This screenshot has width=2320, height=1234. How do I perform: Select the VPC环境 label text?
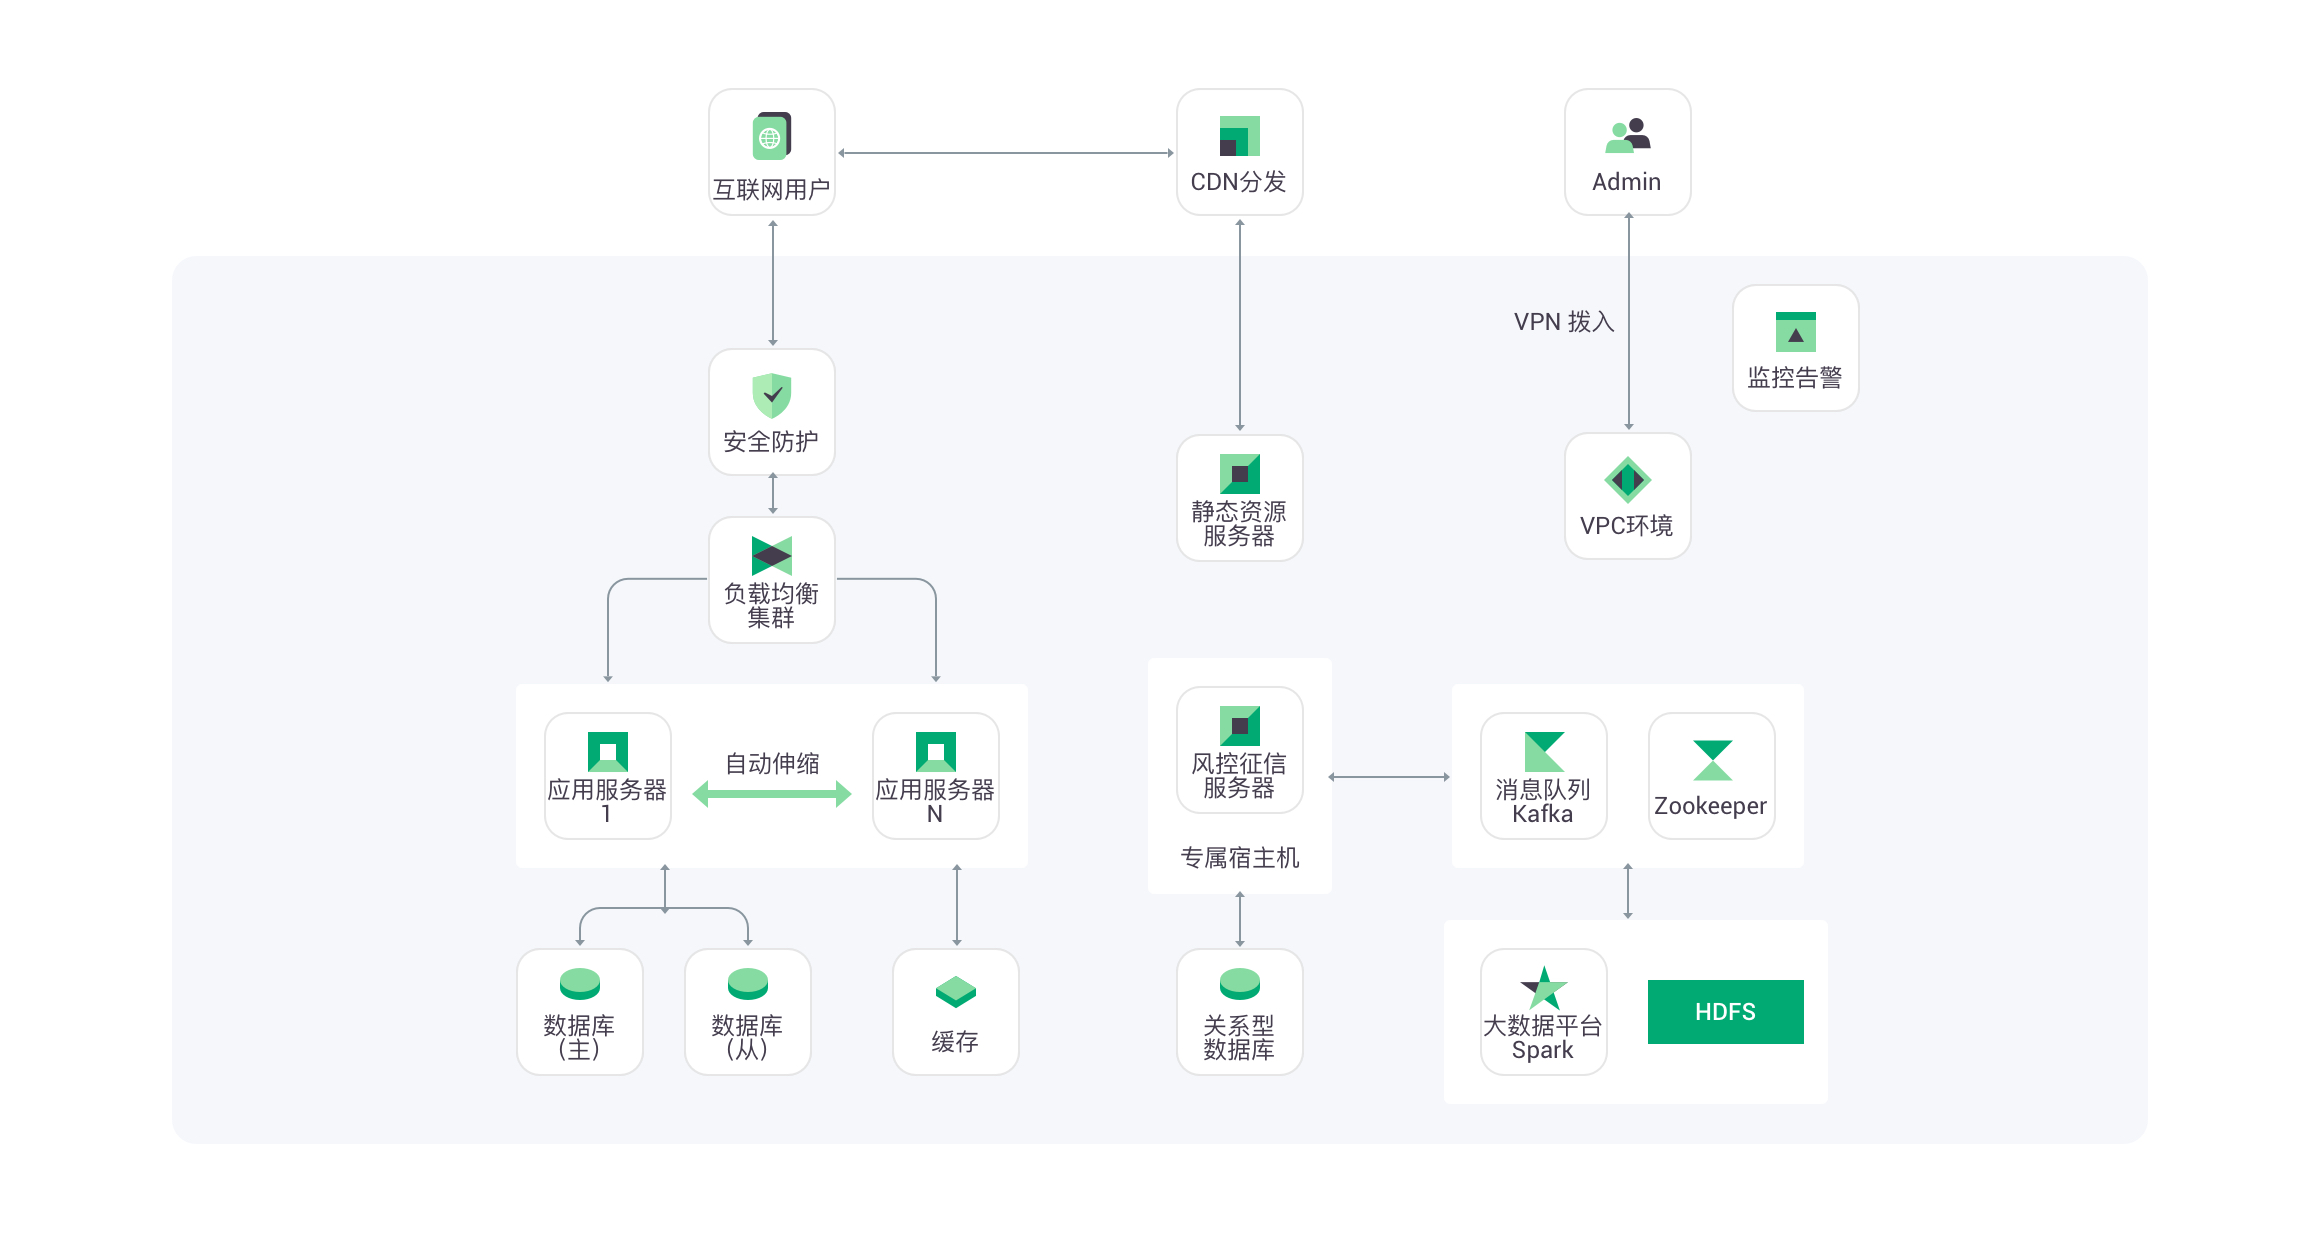coord(1627,526)
